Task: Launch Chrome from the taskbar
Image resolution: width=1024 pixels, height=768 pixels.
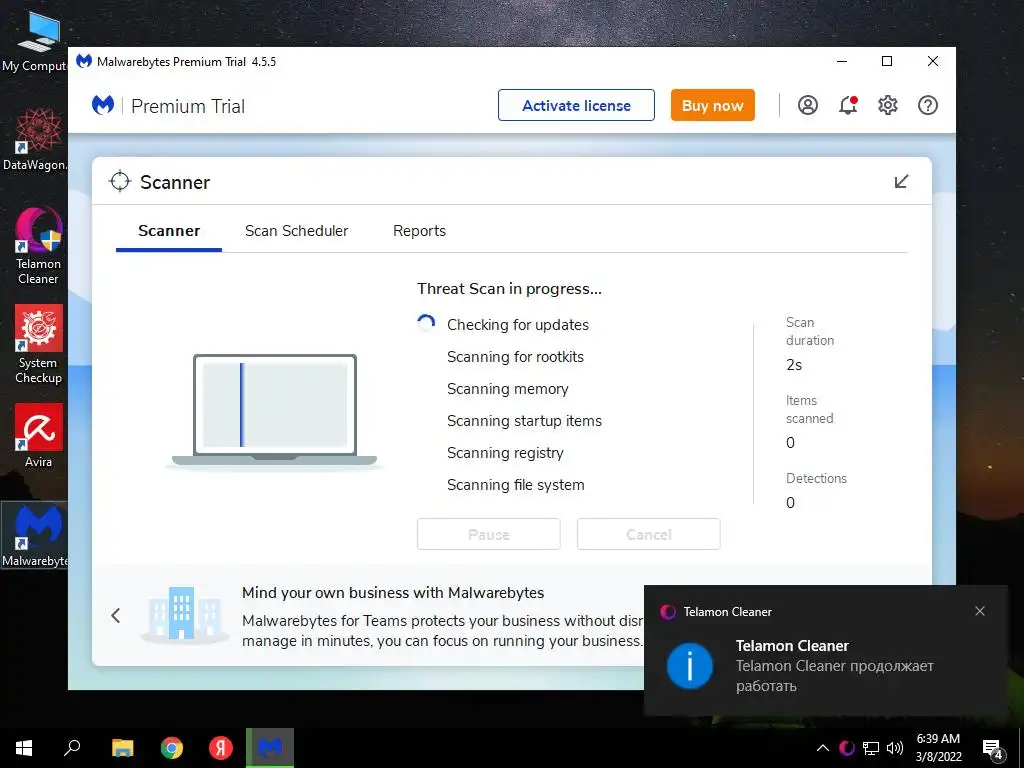Action: tap(172, 748)
